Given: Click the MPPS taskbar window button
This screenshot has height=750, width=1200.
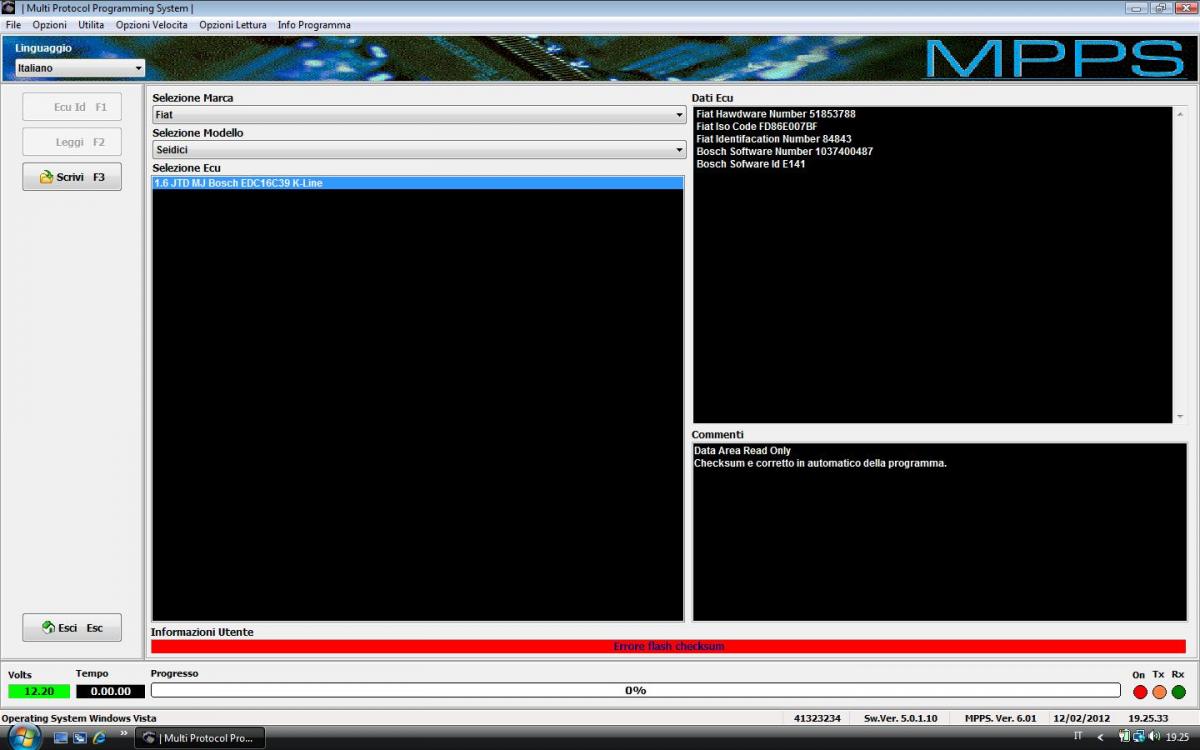Looking at the screenshot, I should coord(200,738).
